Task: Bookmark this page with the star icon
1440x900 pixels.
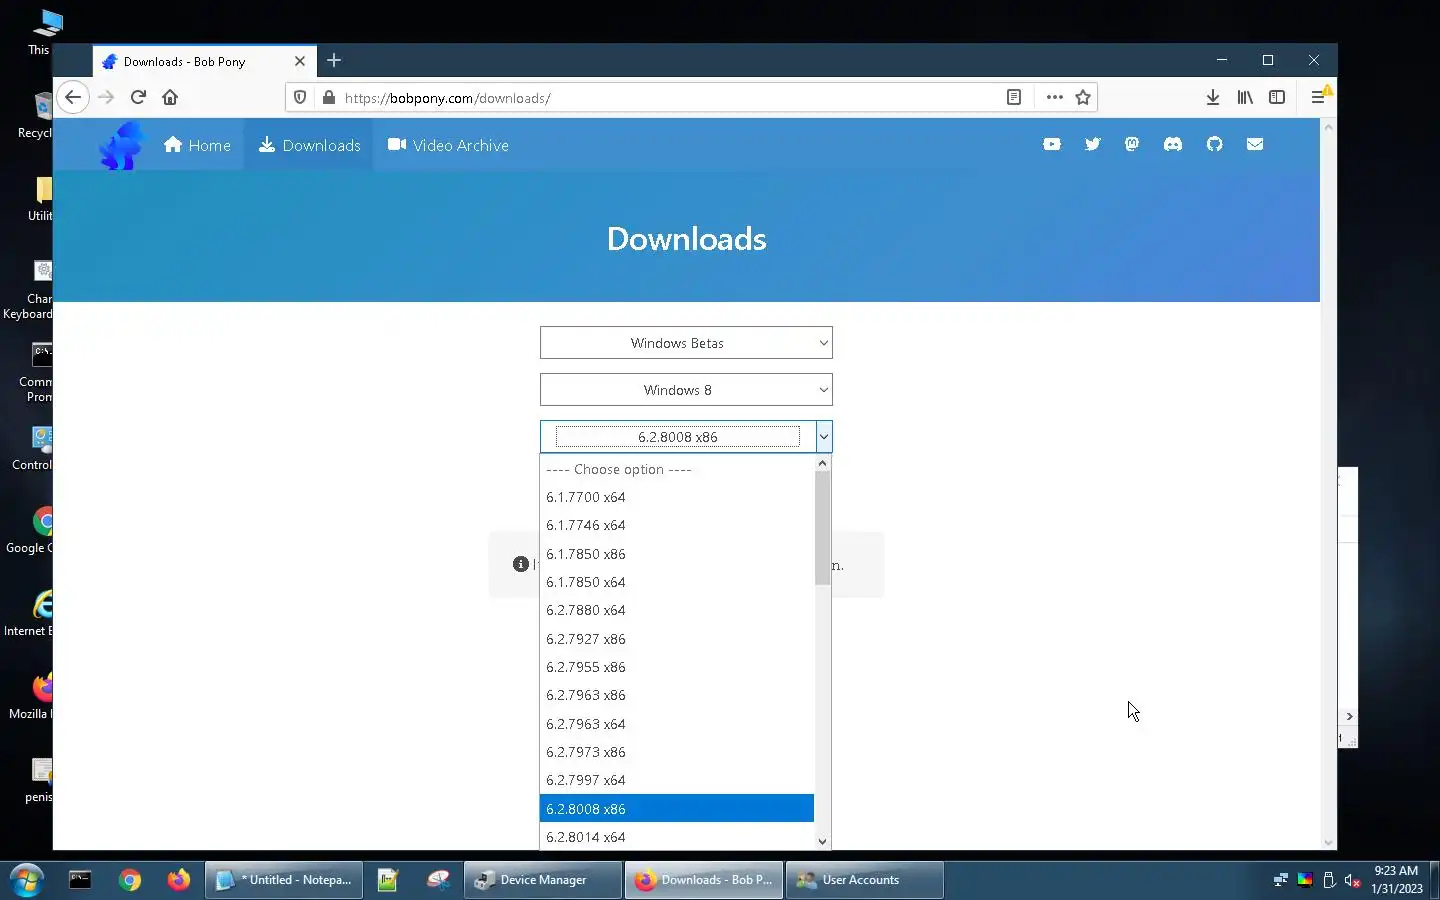Action: [1083, 97]
